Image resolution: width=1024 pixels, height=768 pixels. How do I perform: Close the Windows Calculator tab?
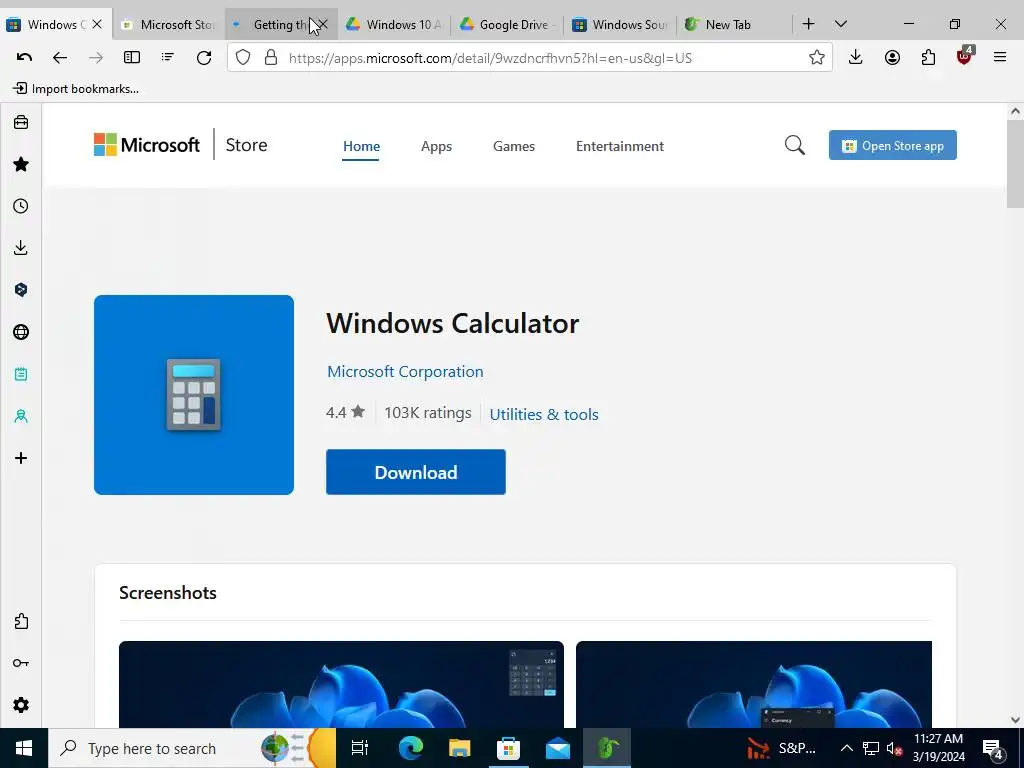[97, 24]
